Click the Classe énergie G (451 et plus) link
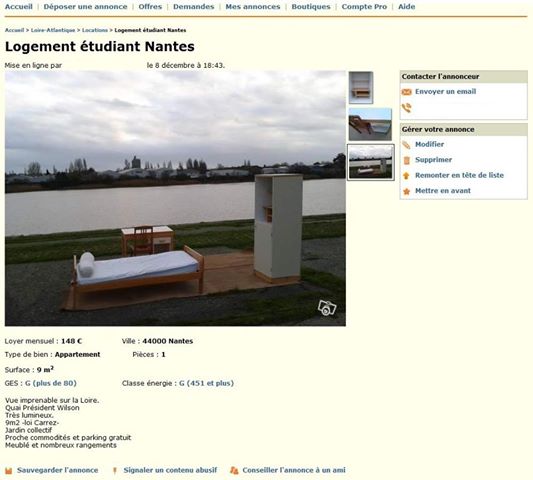This screenshot has height=480, width=533. tap(206, 383)
